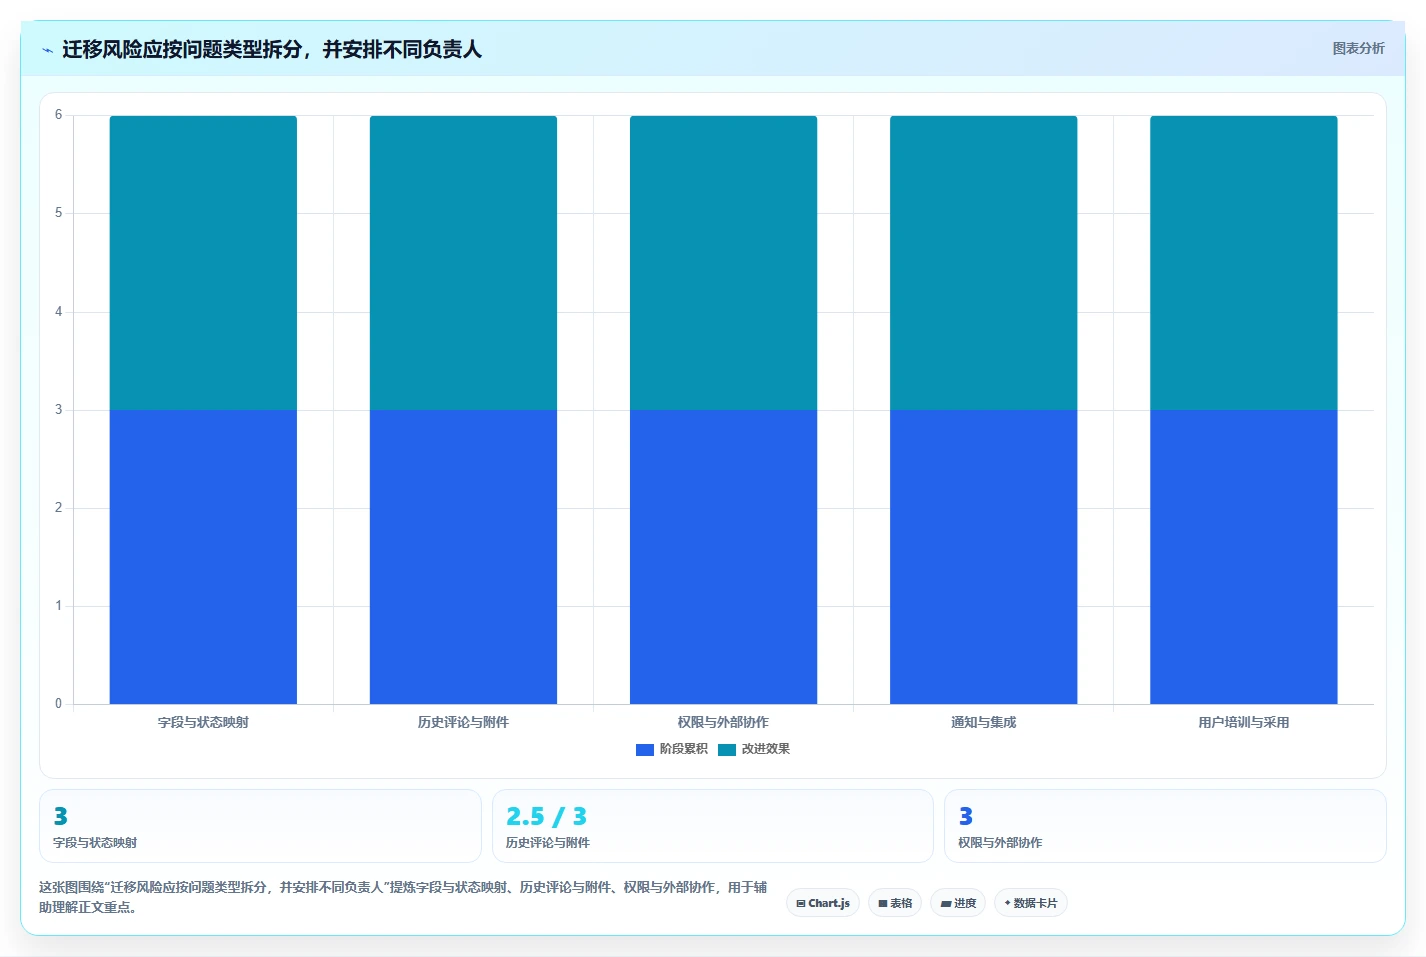This screenshot has width=1426, height=957.
Task: Open the data card for 权限与外部协作
Action: pyautogui.click(x=1165, y=826)
